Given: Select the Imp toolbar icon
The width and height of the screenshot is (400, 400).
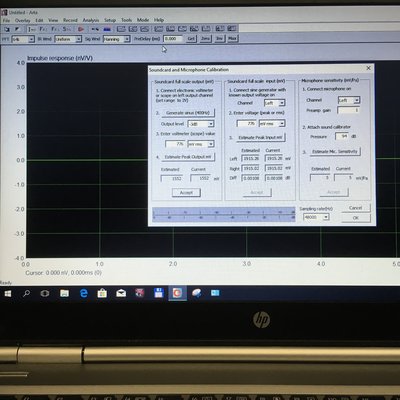Looking at the screenshot, I should [32, 29].
